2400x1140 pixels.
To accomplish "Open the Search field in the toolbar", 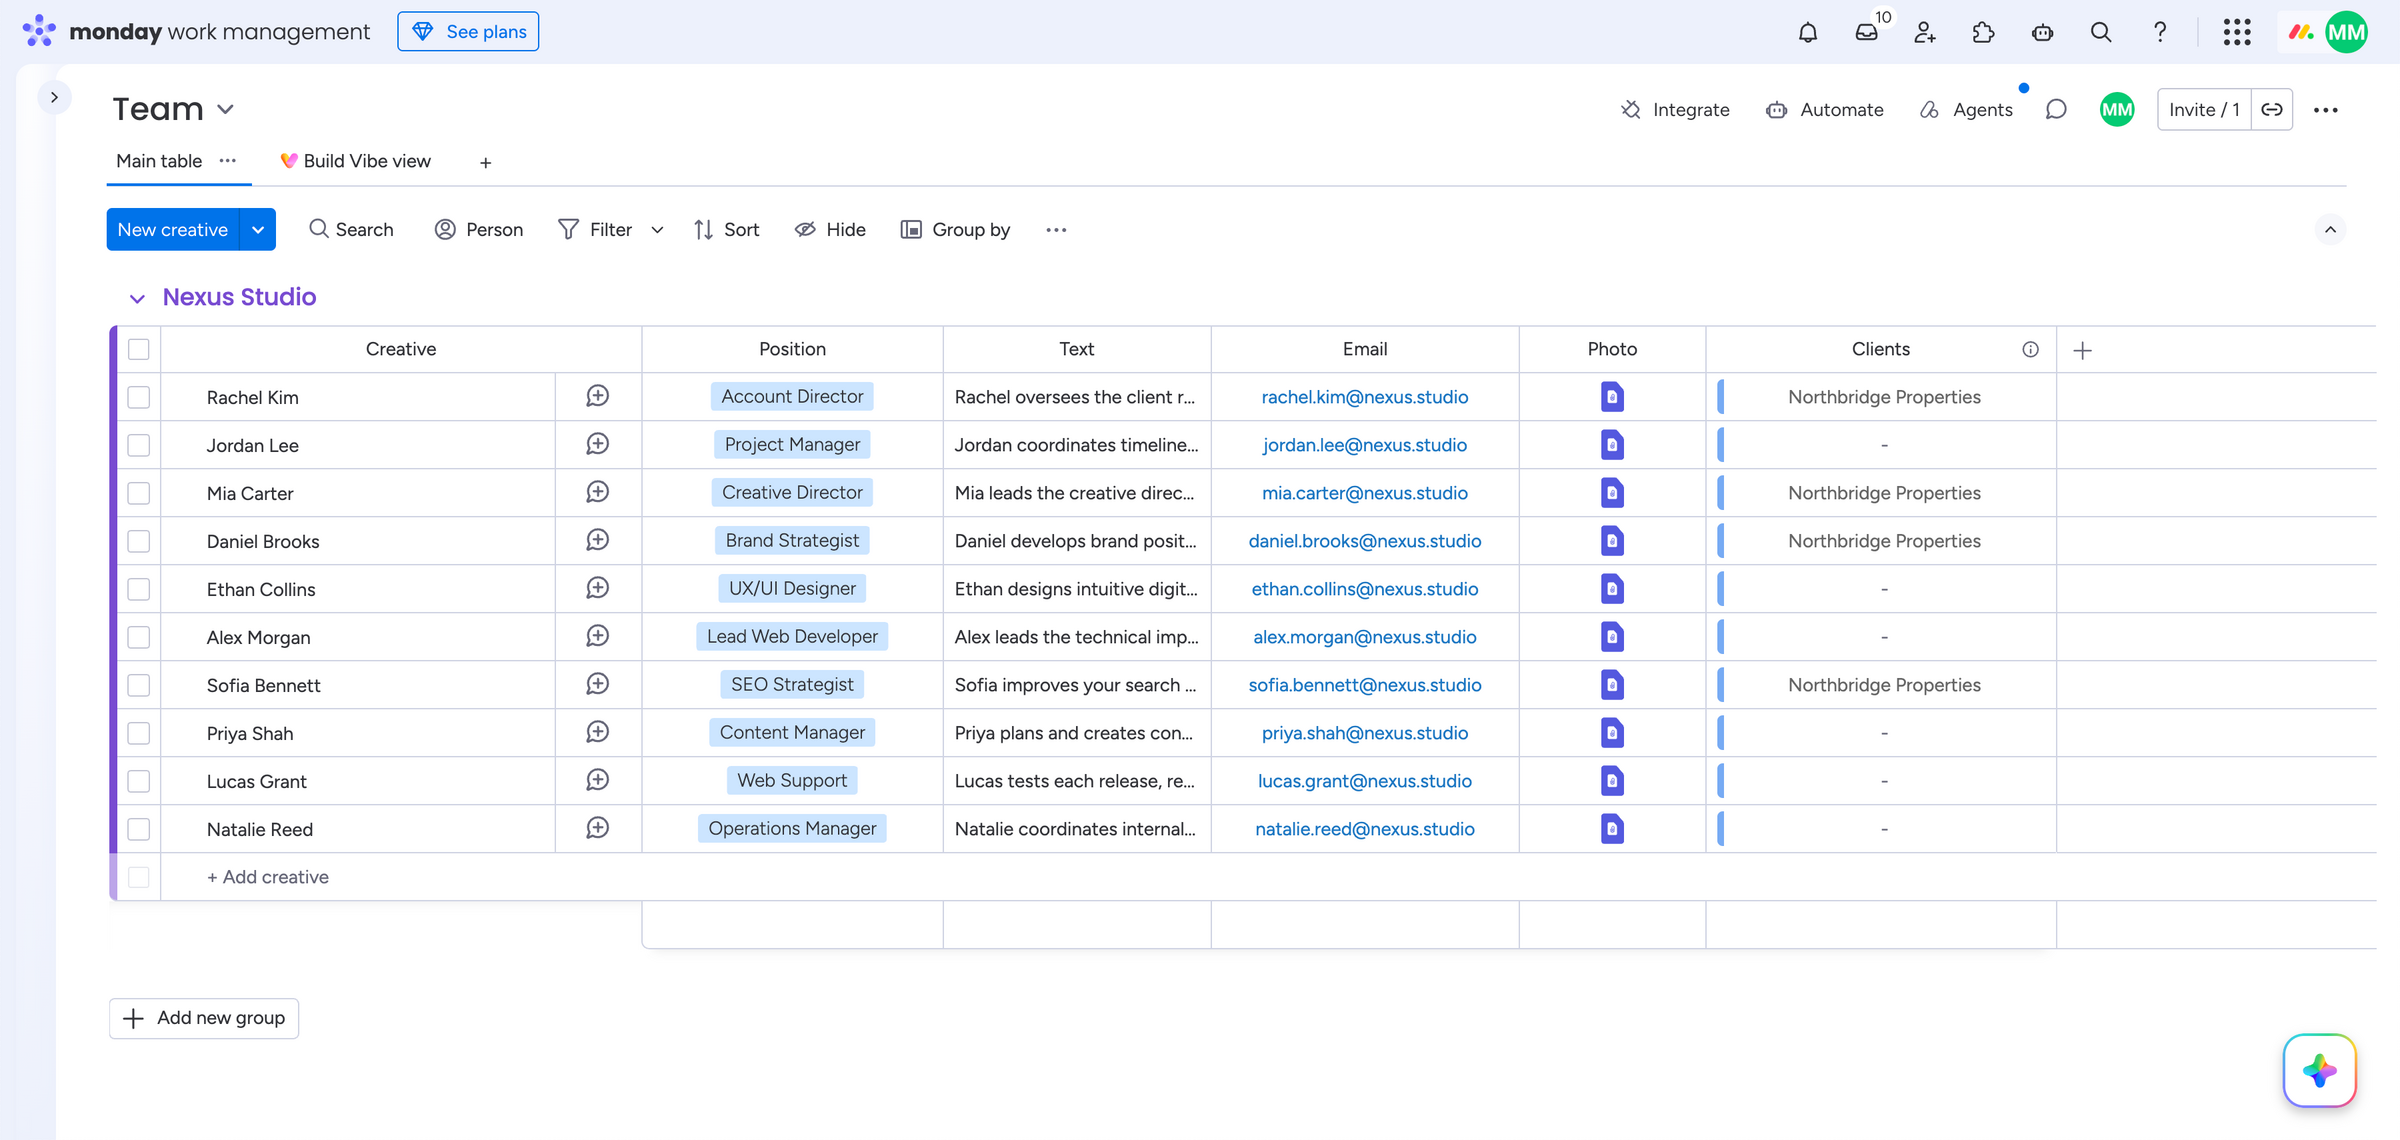I will (x=351, y=230).
